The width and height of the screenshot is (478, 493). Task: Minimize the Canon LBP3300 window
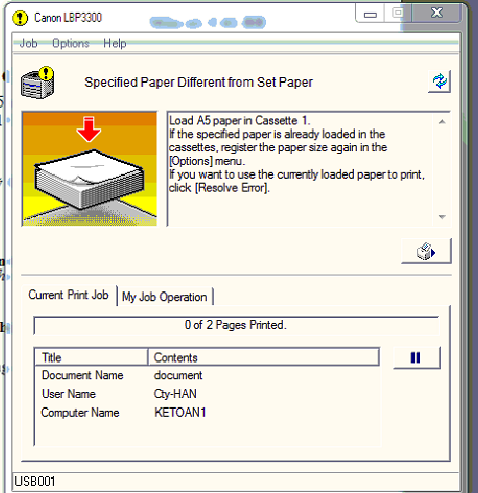pyautogui.click(x=370, y=14)
